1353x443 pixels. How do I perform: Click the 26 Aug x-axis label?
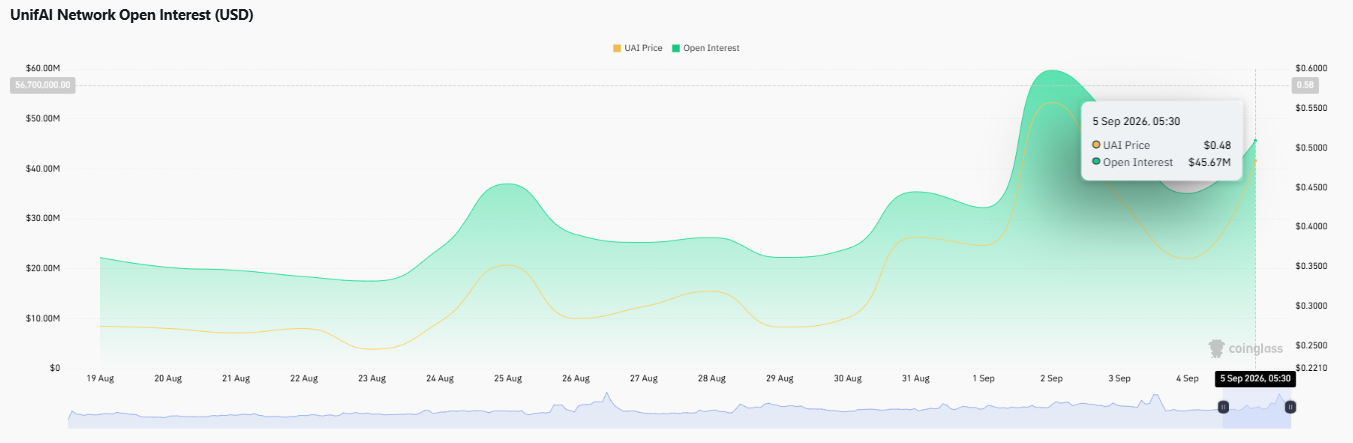(x=576, y=379)
